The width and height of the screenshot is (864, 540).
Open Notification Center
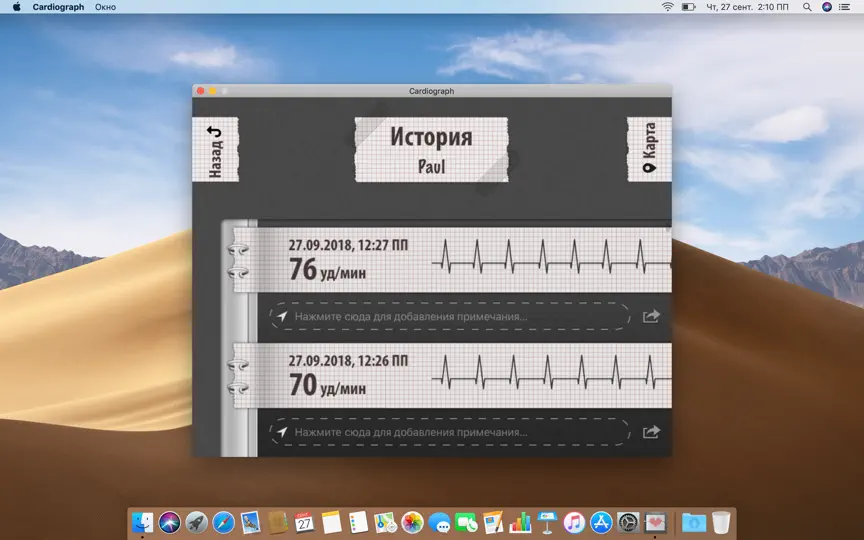844,7
